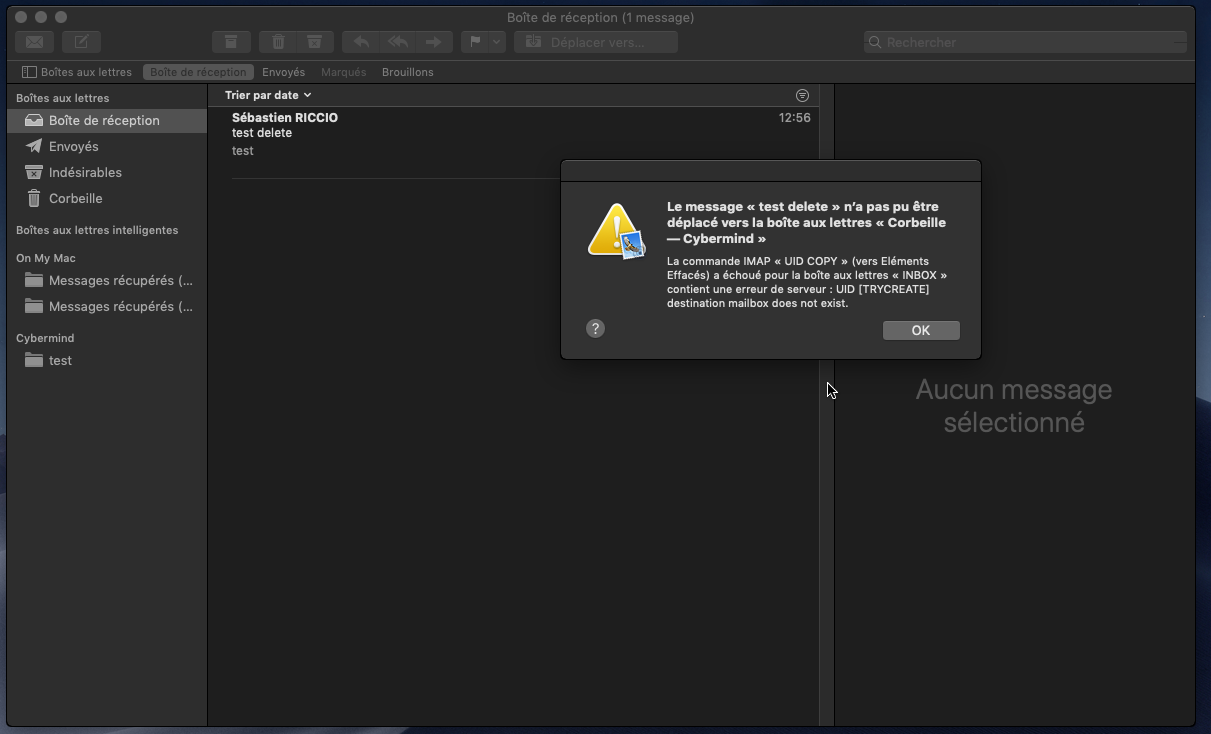Click the archive toolbar icon
Screen dimensions: 1211x734
pyautogui.click(x=230, y=42)
